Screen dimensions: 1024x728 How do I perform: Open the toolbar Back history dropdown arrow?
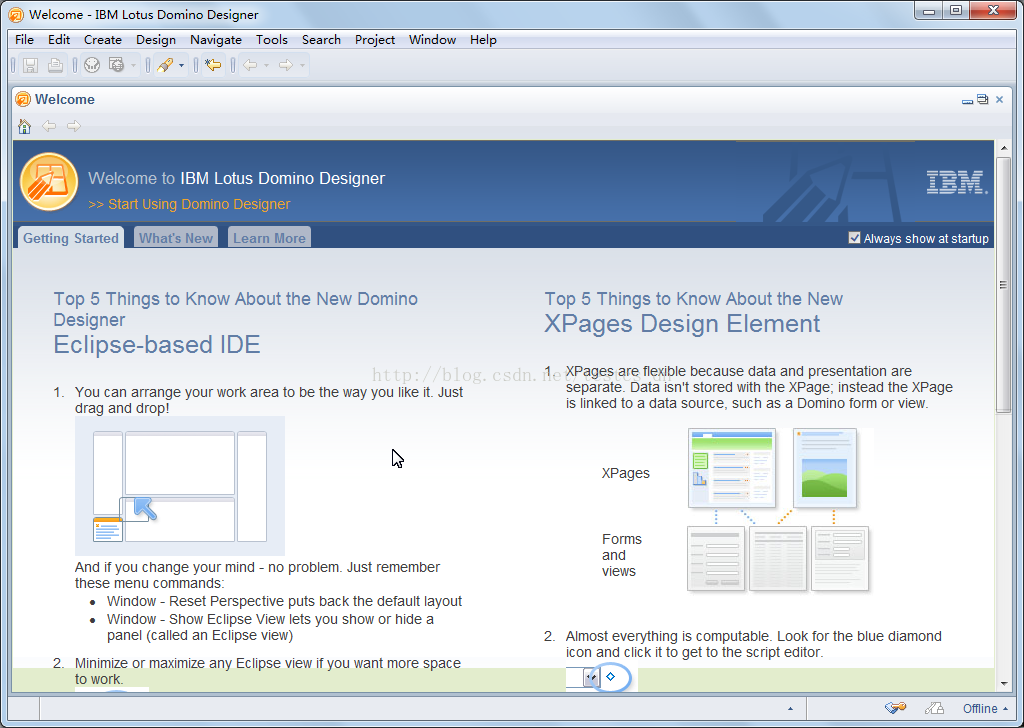266,65
